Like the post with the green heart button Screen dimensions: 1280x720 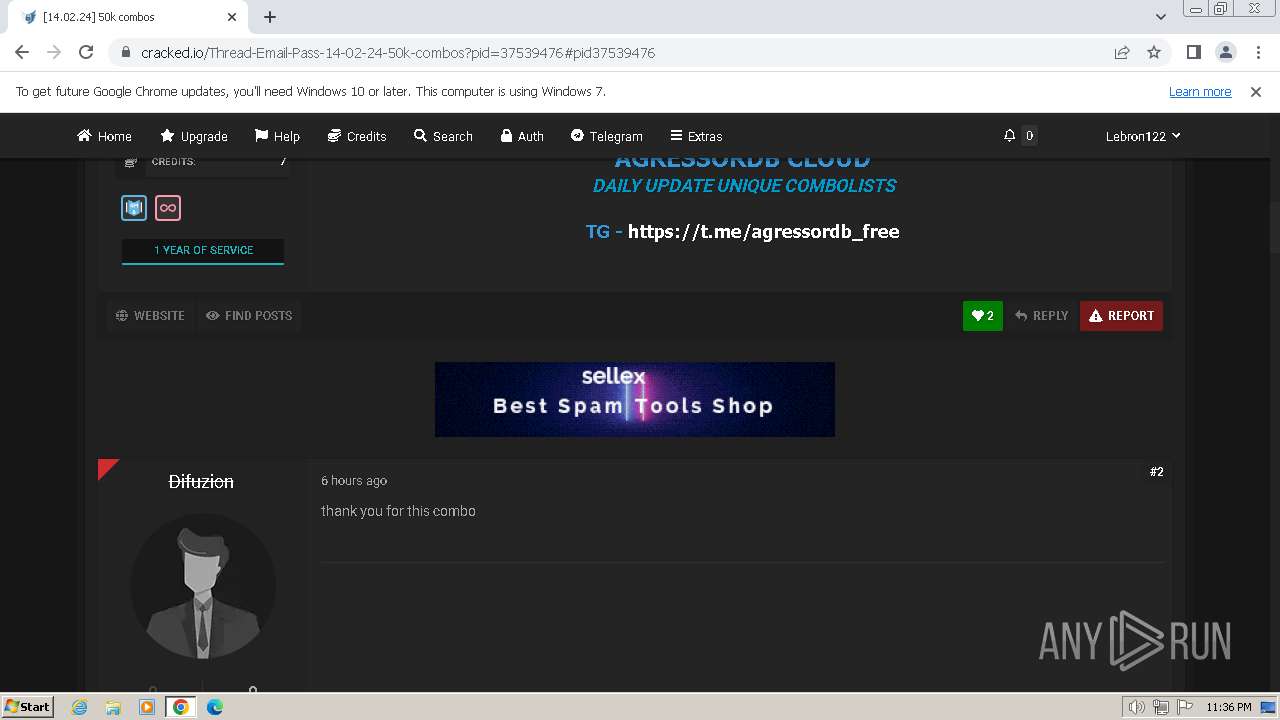click(983, 315)
